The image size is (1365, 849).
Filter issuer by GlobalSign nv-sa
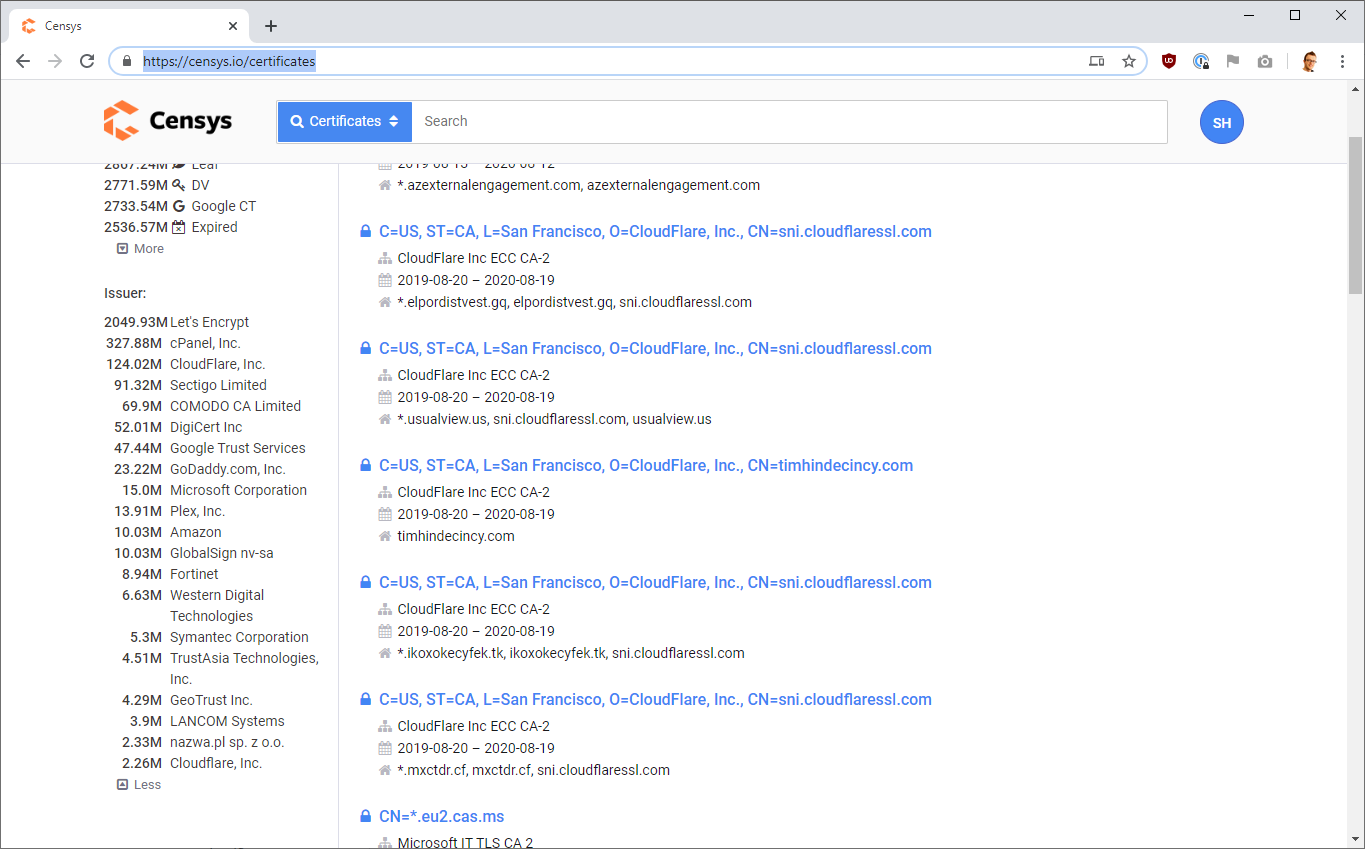point(221,553)
